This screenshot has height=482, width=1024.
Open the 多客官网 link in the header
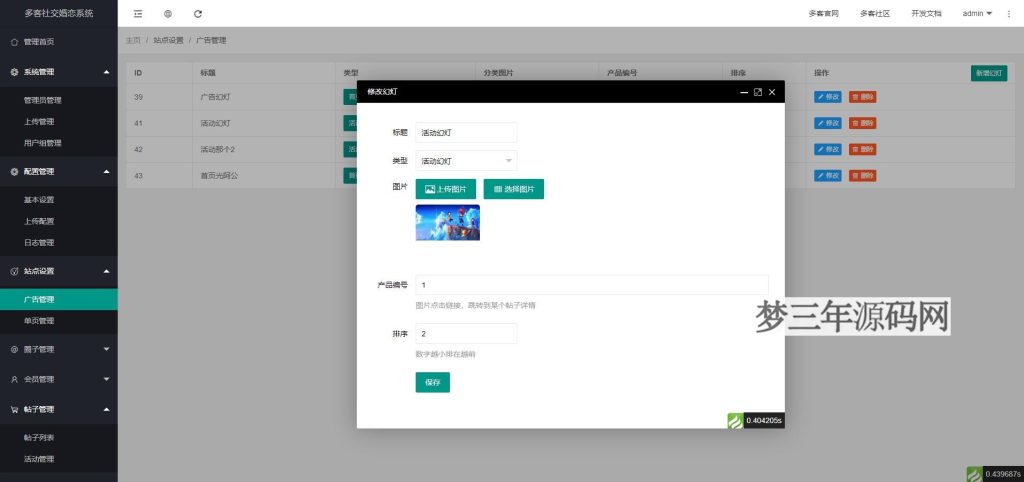(823, 14)
